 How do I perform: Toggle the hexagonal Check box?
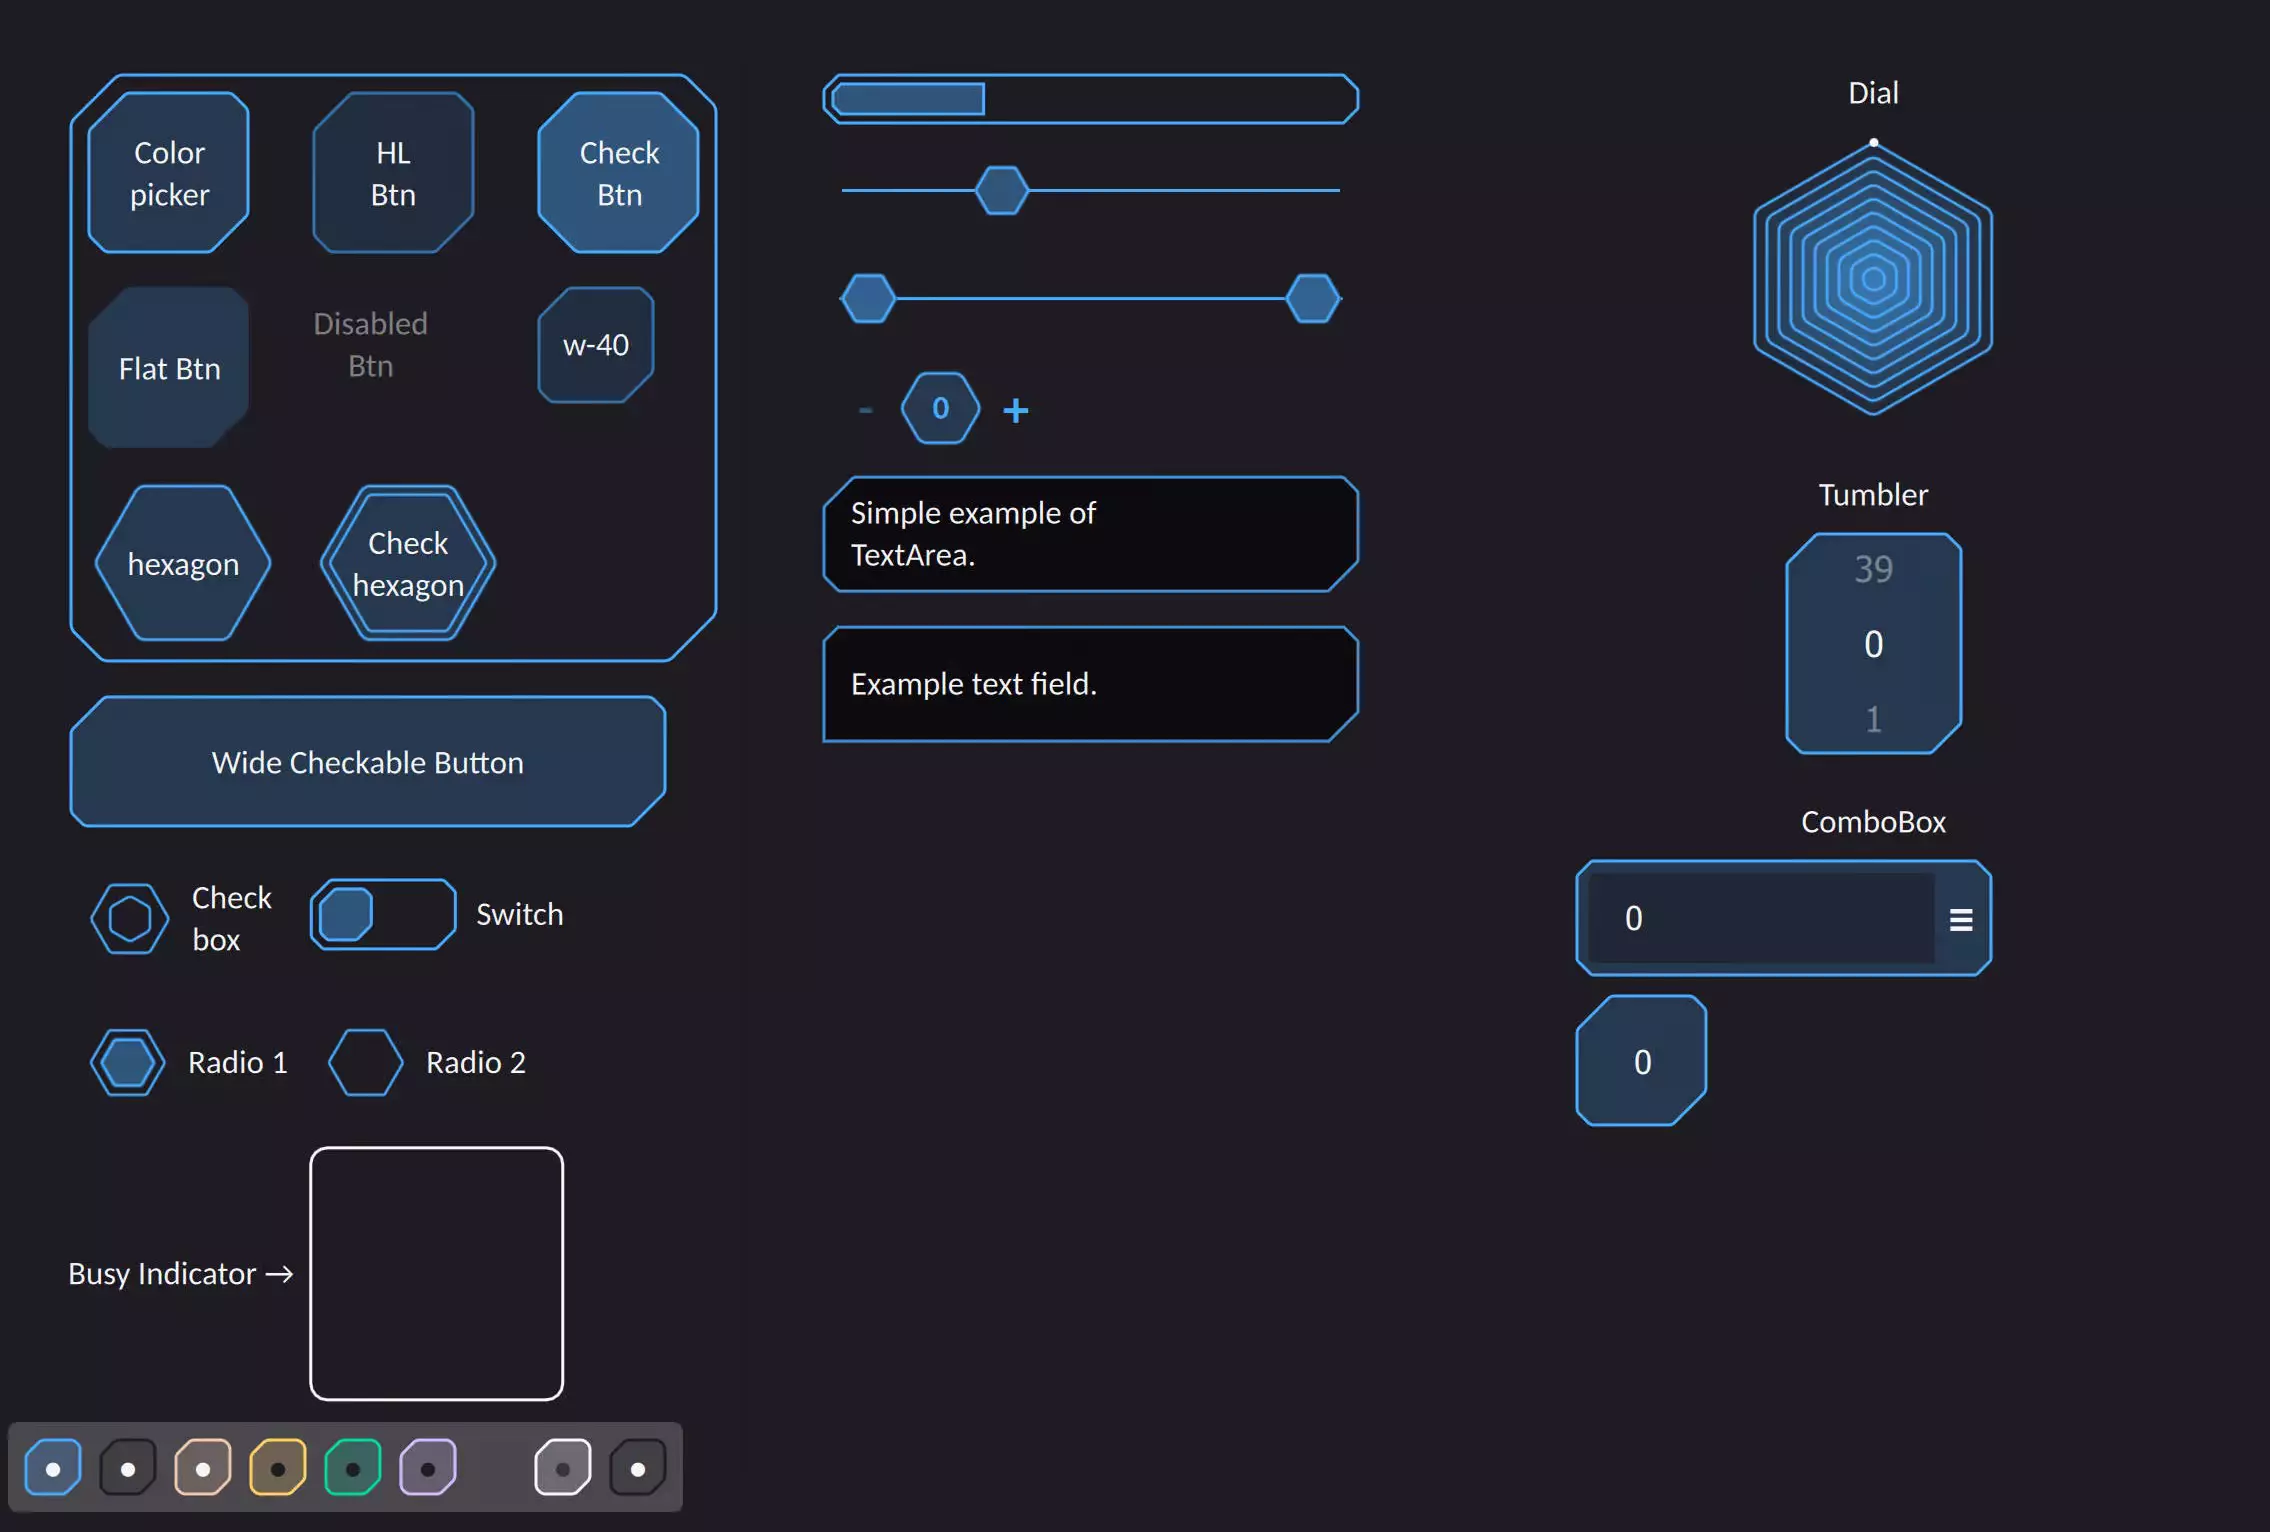[129, 918]
